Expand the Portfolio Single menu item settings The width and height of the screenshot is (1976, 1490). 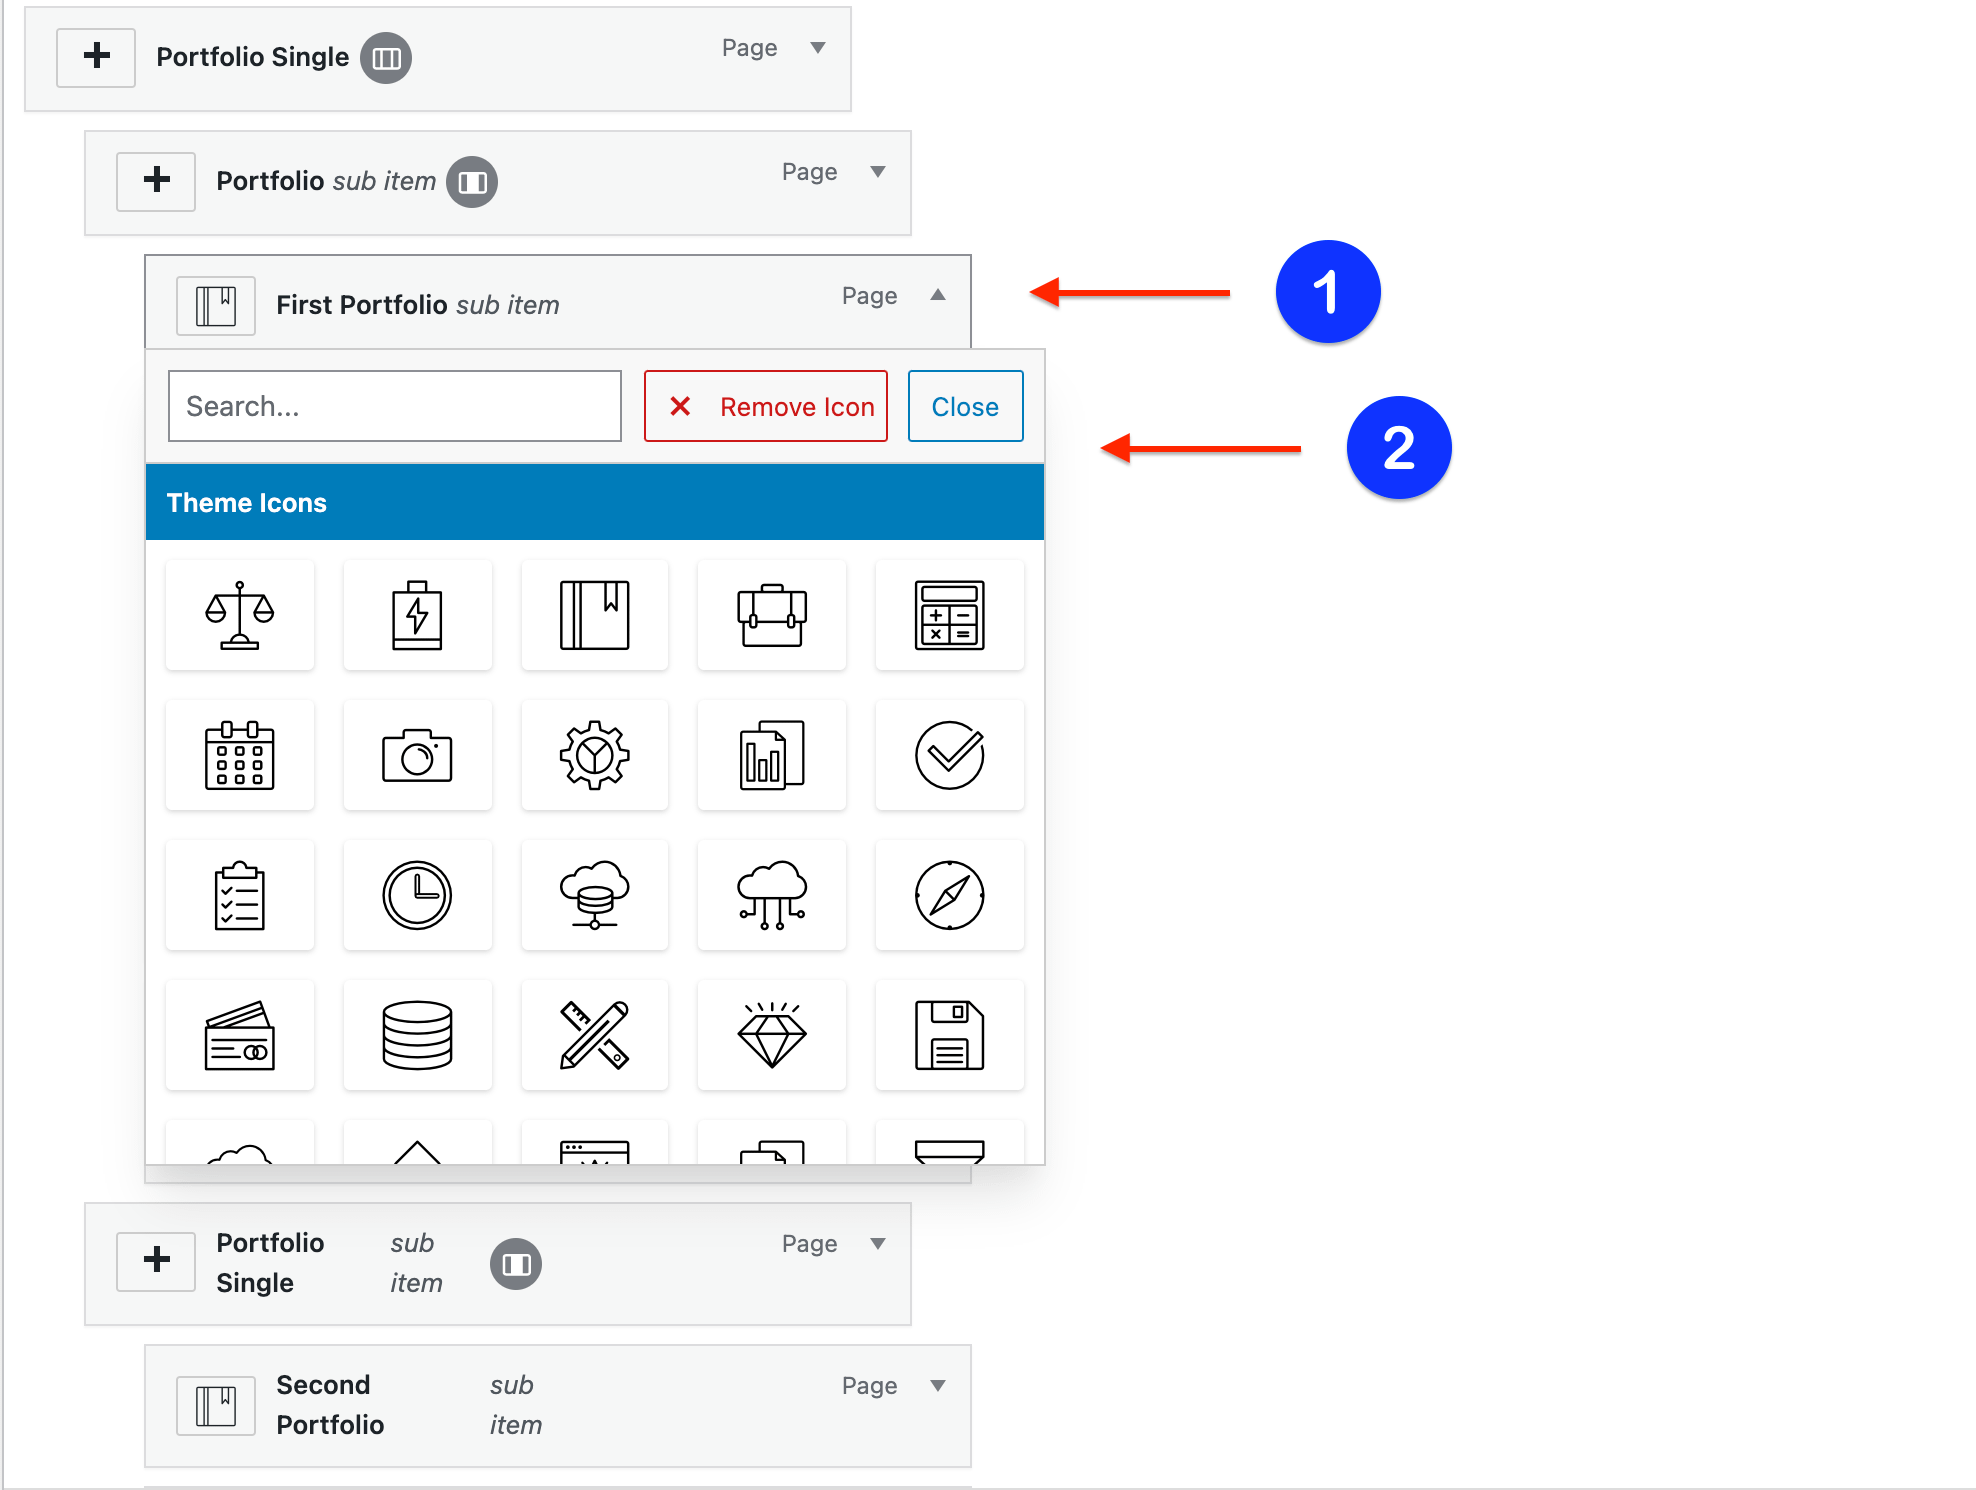pos(818,48)
